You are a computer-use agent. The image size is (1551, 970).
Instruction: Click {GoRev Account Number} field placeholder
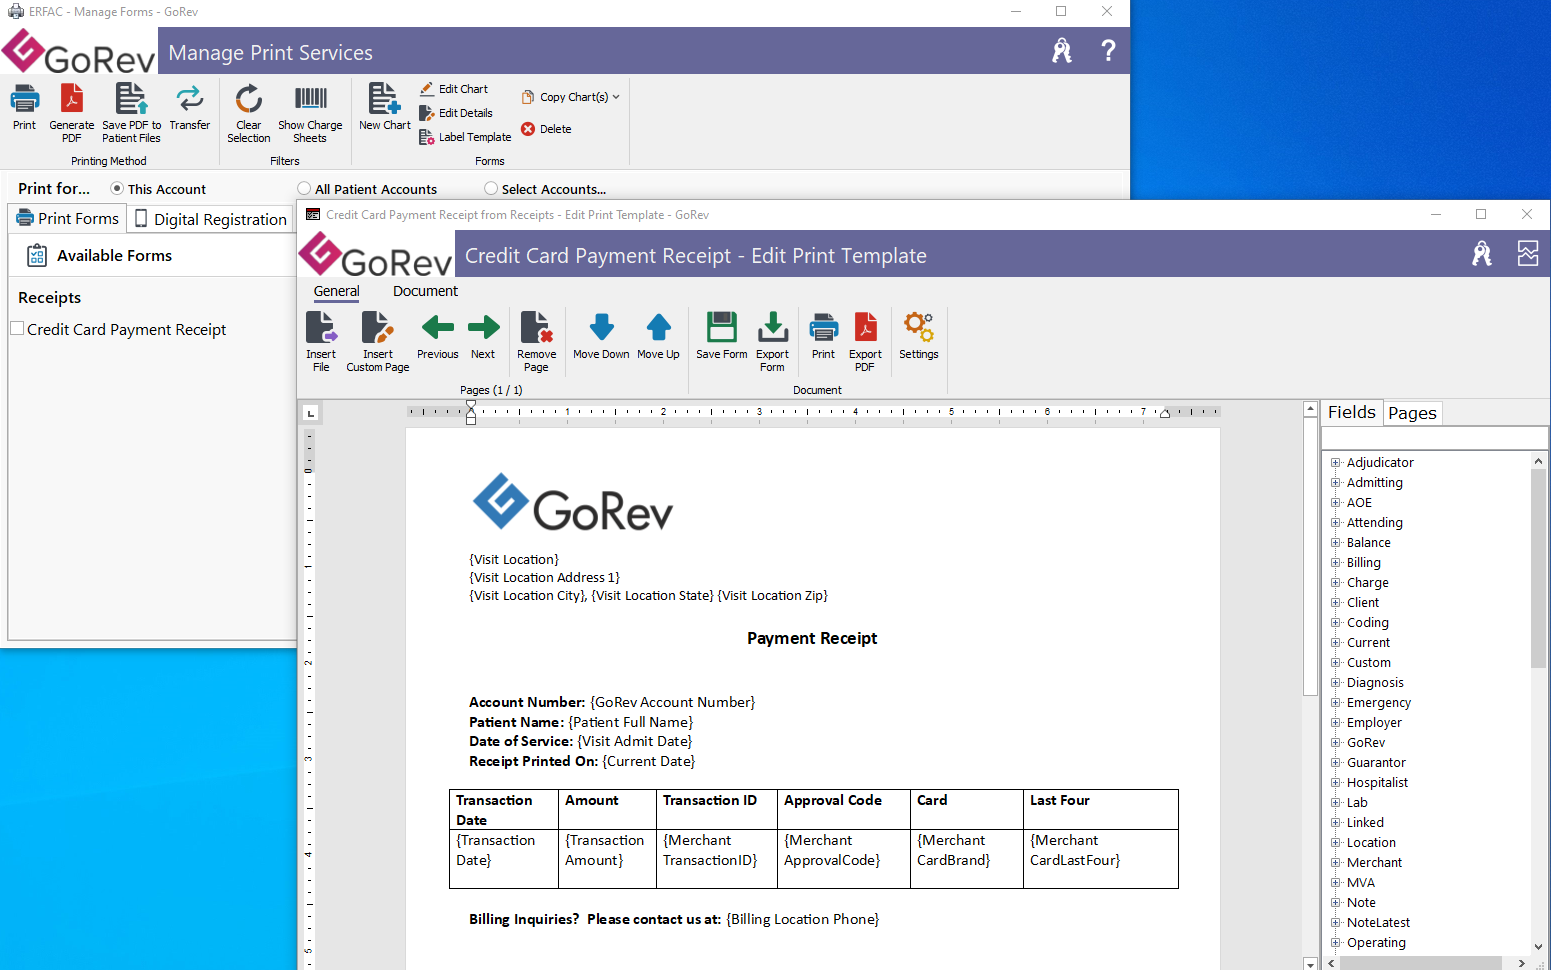[672, 702]
